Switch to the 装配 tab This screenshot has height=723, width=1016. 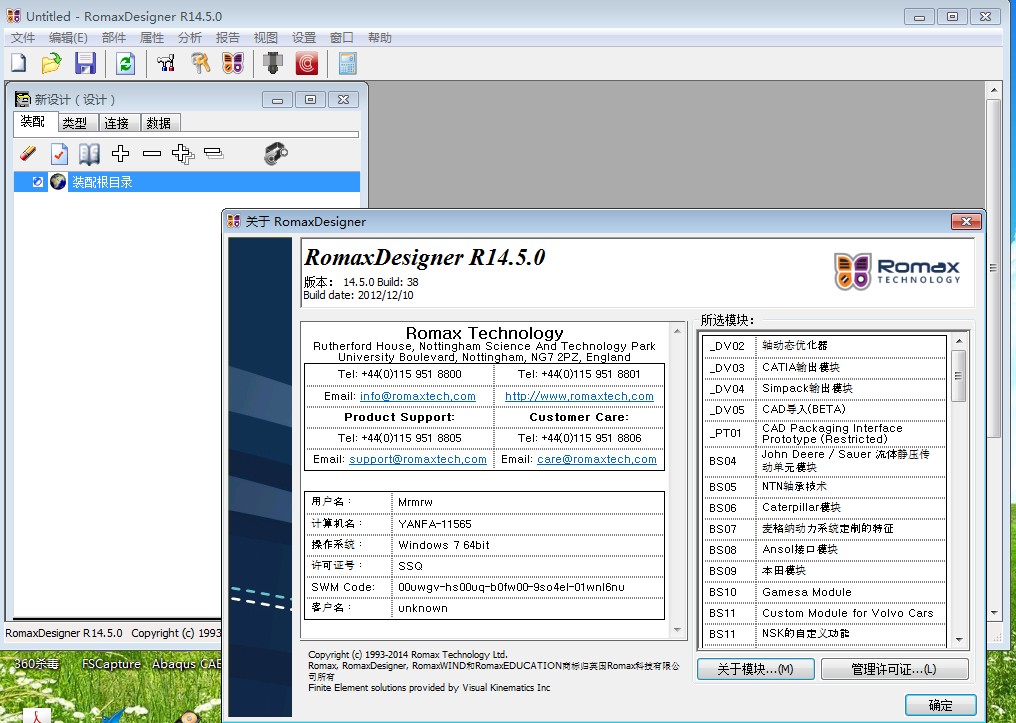(x=33, y=122)
